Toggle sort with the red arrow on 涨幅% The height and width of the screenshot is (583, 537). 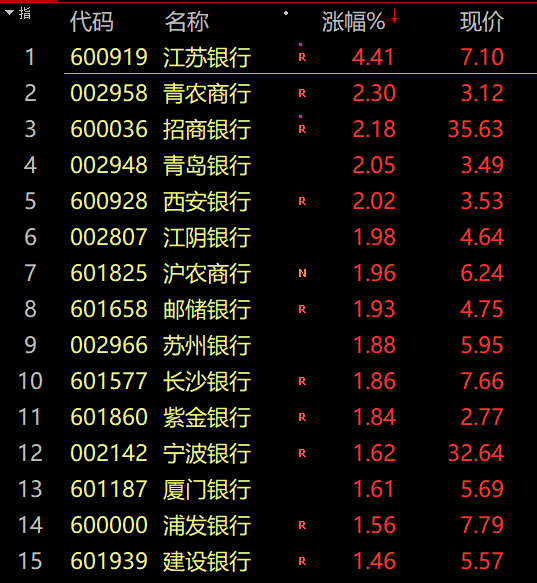pos(394,17)
